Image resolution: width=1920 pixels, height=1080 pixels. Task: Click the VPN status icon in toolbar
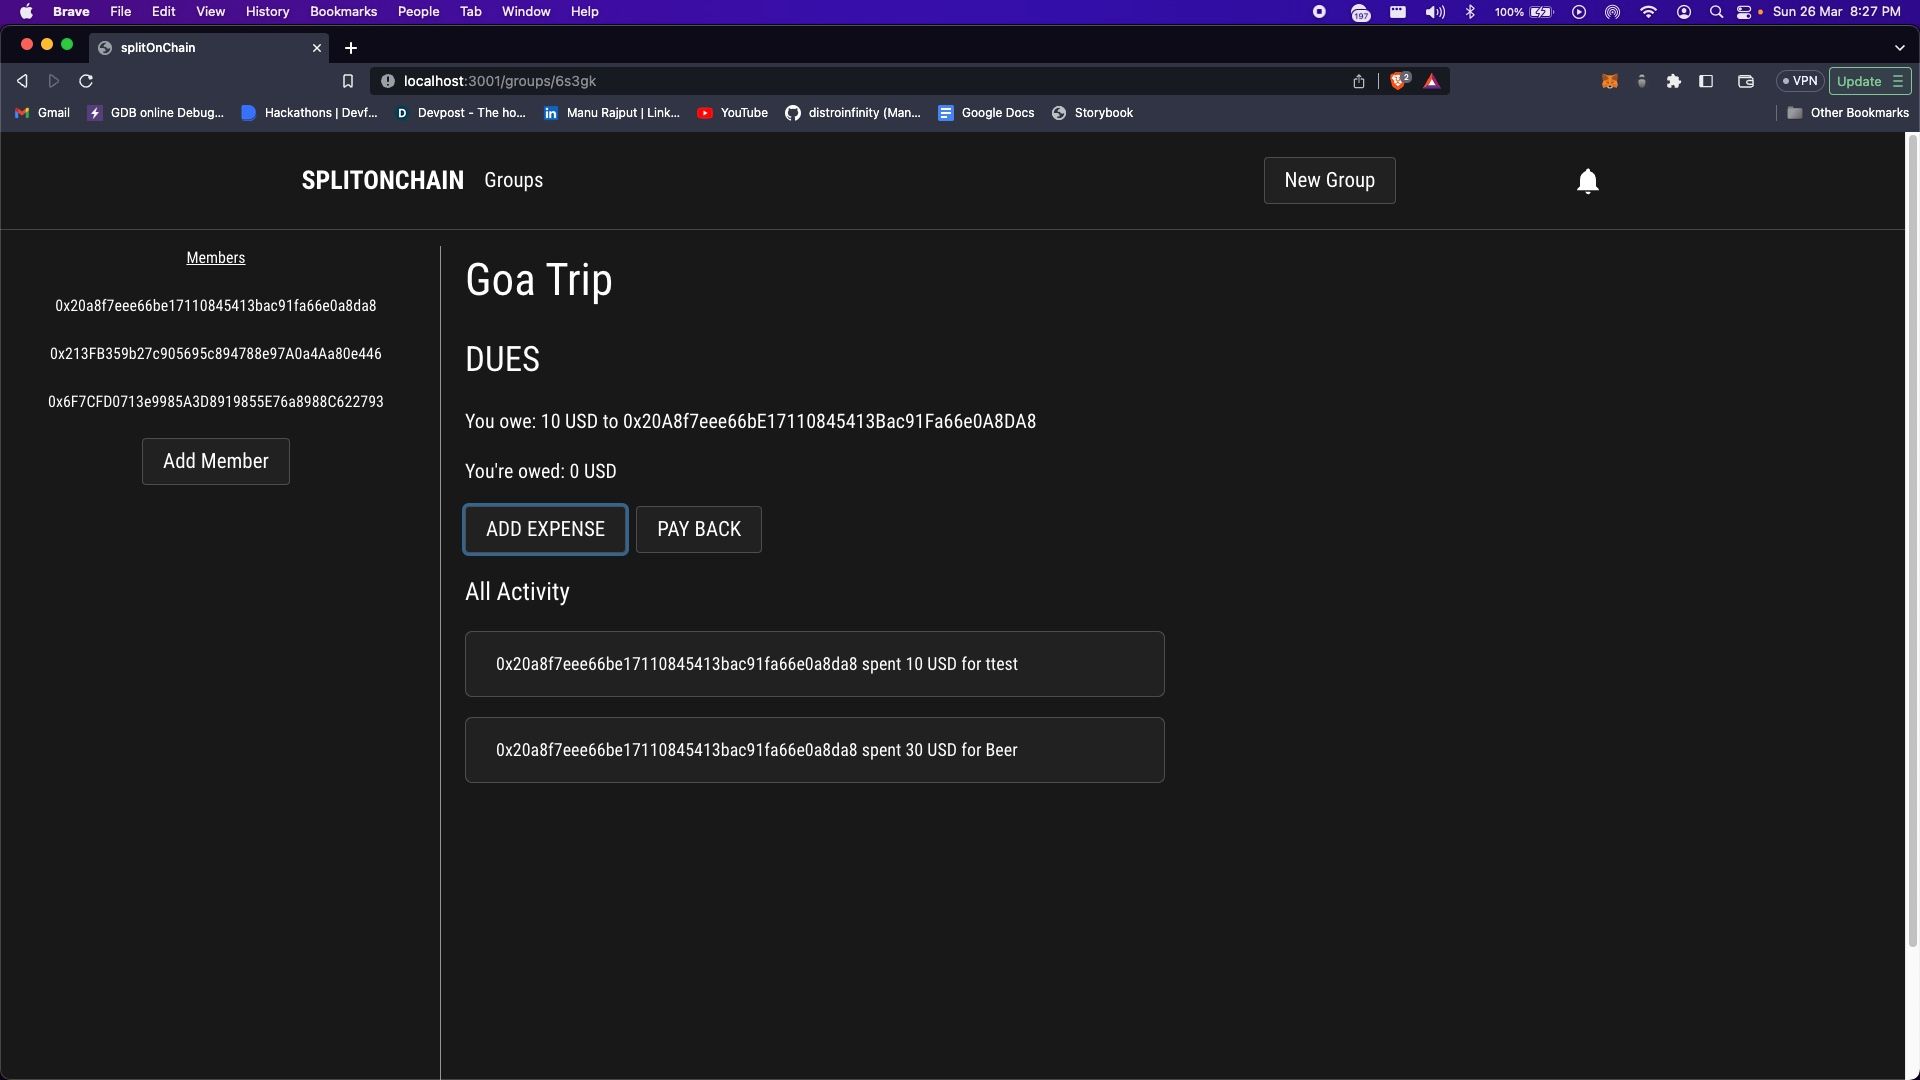(1801, 80)
